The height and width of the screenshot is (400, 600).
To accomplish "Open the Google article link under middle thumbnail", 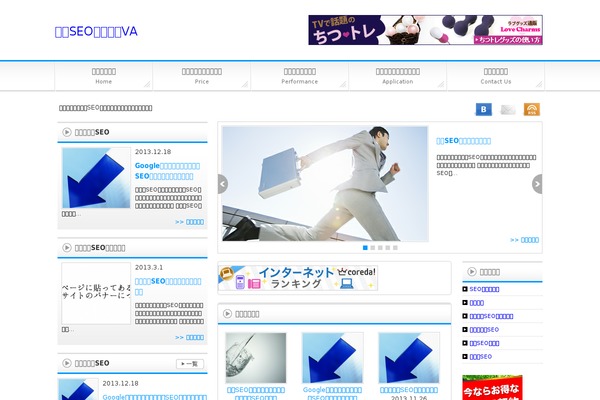I will coord(332,393).
